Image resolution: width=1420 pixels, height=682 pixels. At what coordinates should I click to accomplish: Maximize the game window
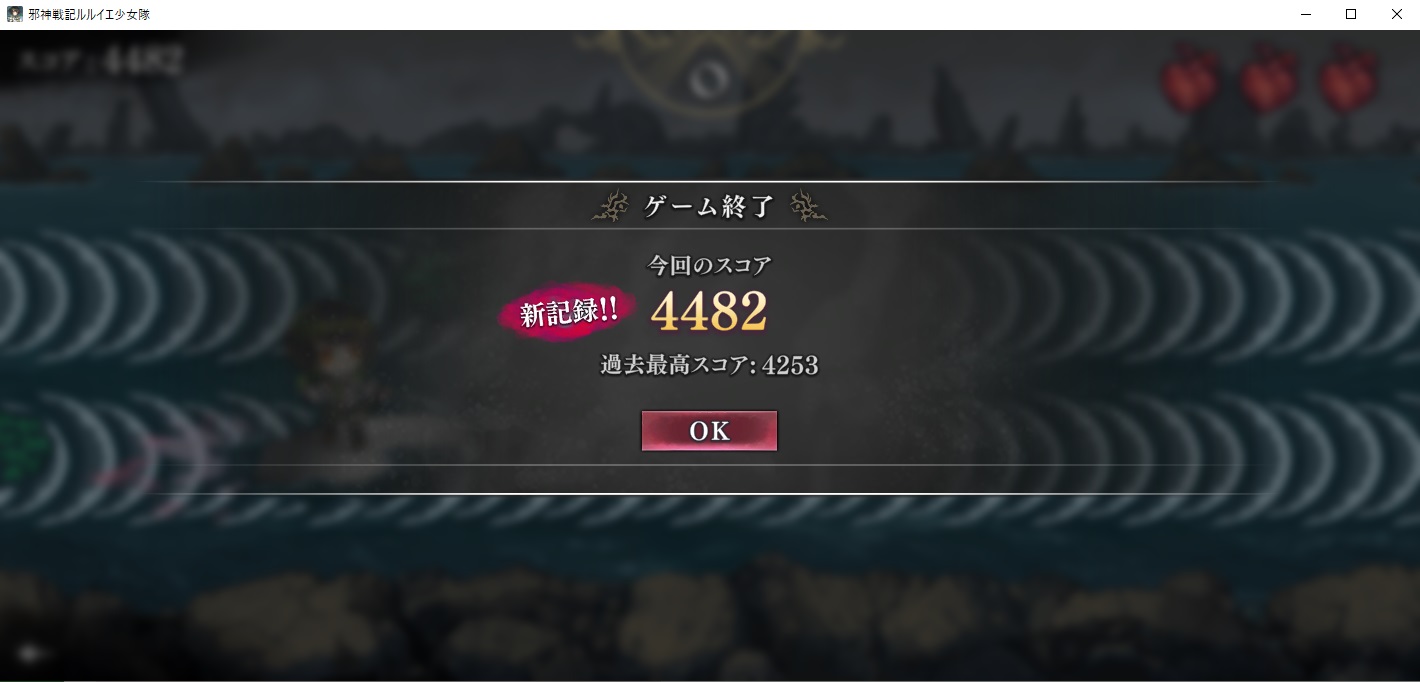point(1351,14)
